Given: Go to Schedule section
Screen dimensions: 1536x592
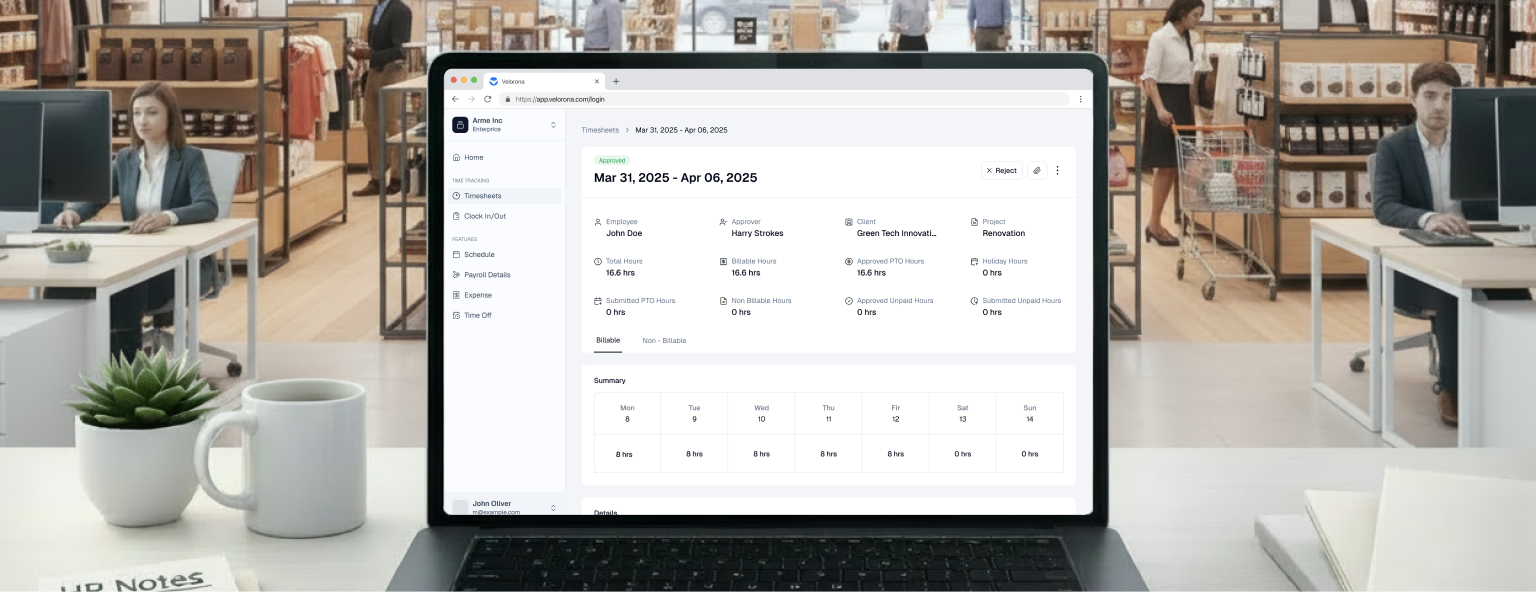Looking at the screenshot, I should pyautogui.click(x=505, y=254).
